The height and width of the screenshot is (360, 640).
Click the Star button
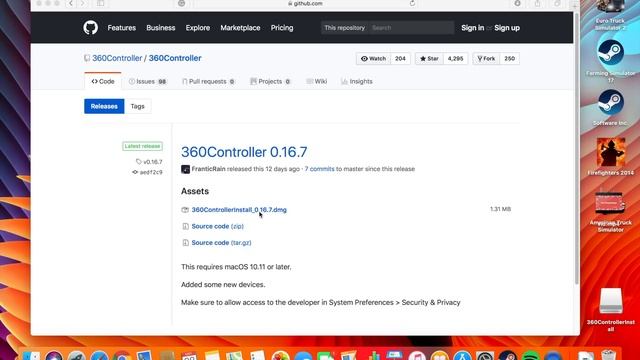click(x=429, y=58)
